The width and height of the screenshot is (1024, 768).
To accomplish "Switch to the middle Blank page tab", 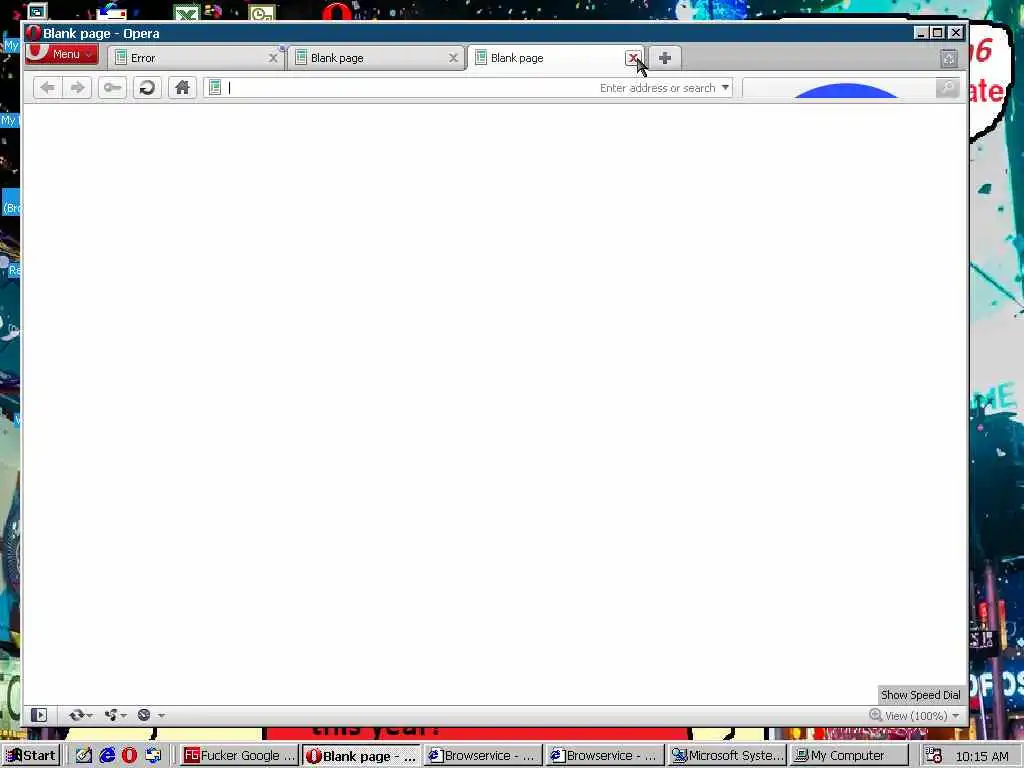I will click(x=376, y=58).
